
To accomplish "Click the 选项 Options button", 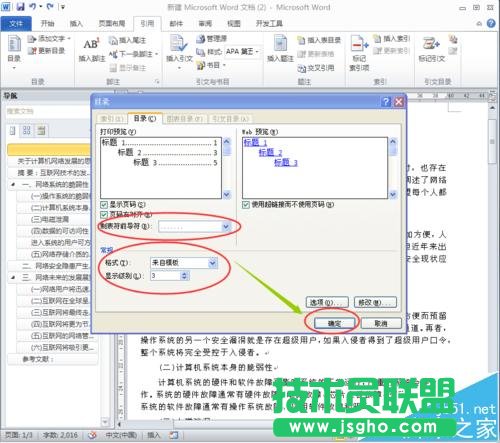I will (327, 302).
